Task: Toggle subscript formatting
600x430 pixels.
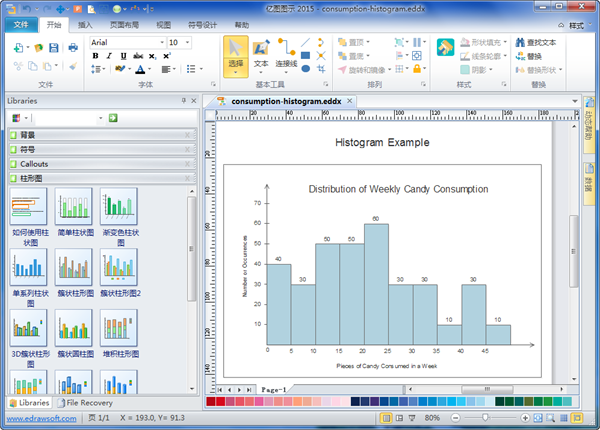Action: coord(152,56)
